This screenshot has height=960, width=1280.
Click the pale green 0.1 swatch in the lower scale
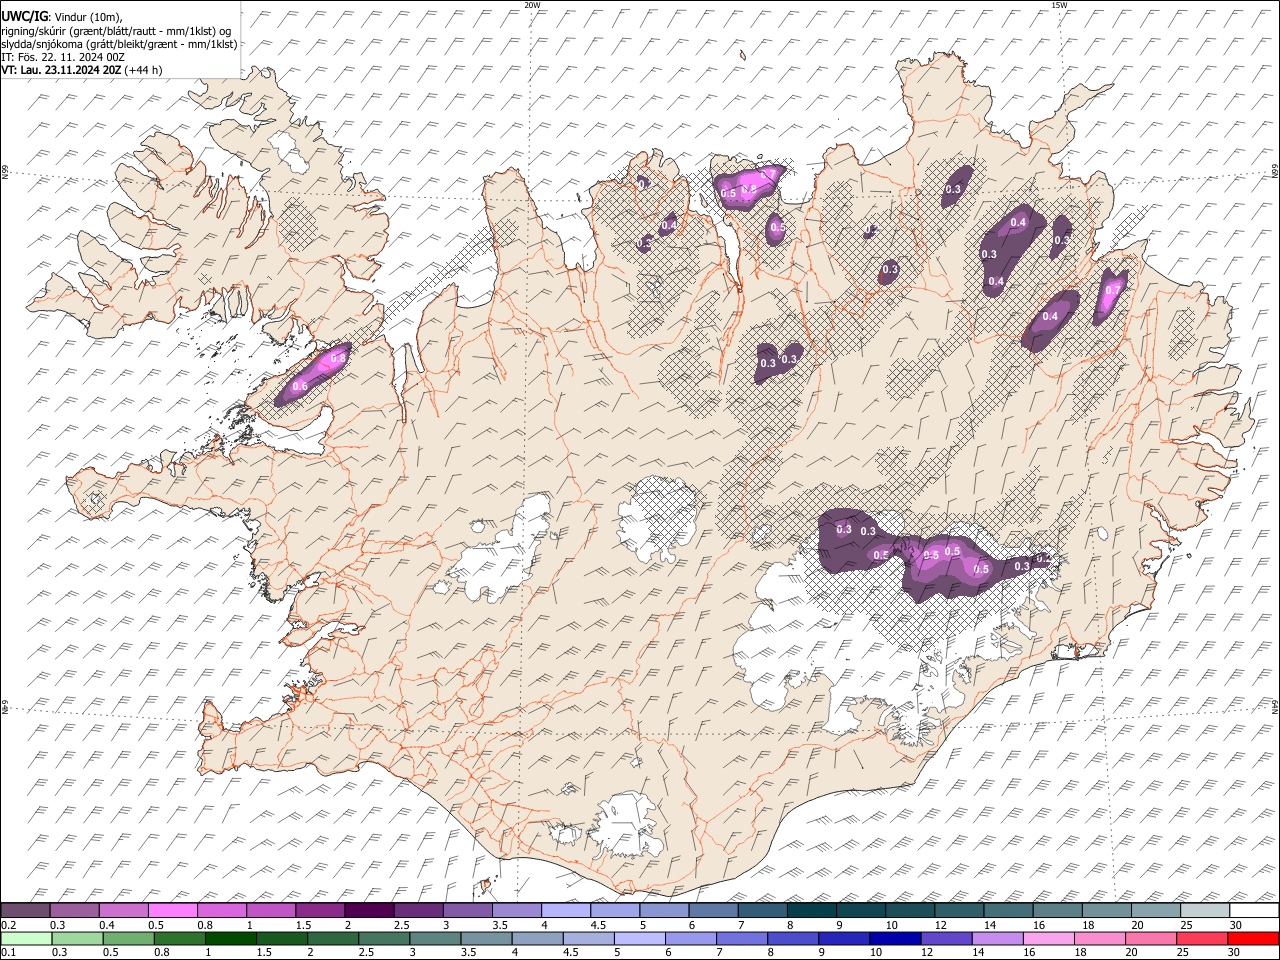[26, 938]
